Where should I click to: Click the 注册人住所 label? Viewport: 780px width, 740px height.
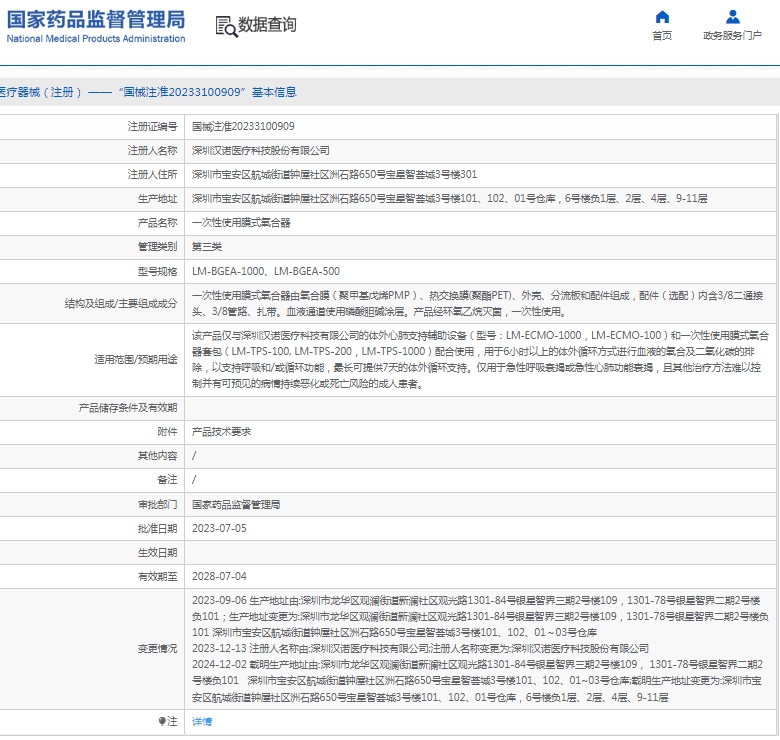coord(152,175)
